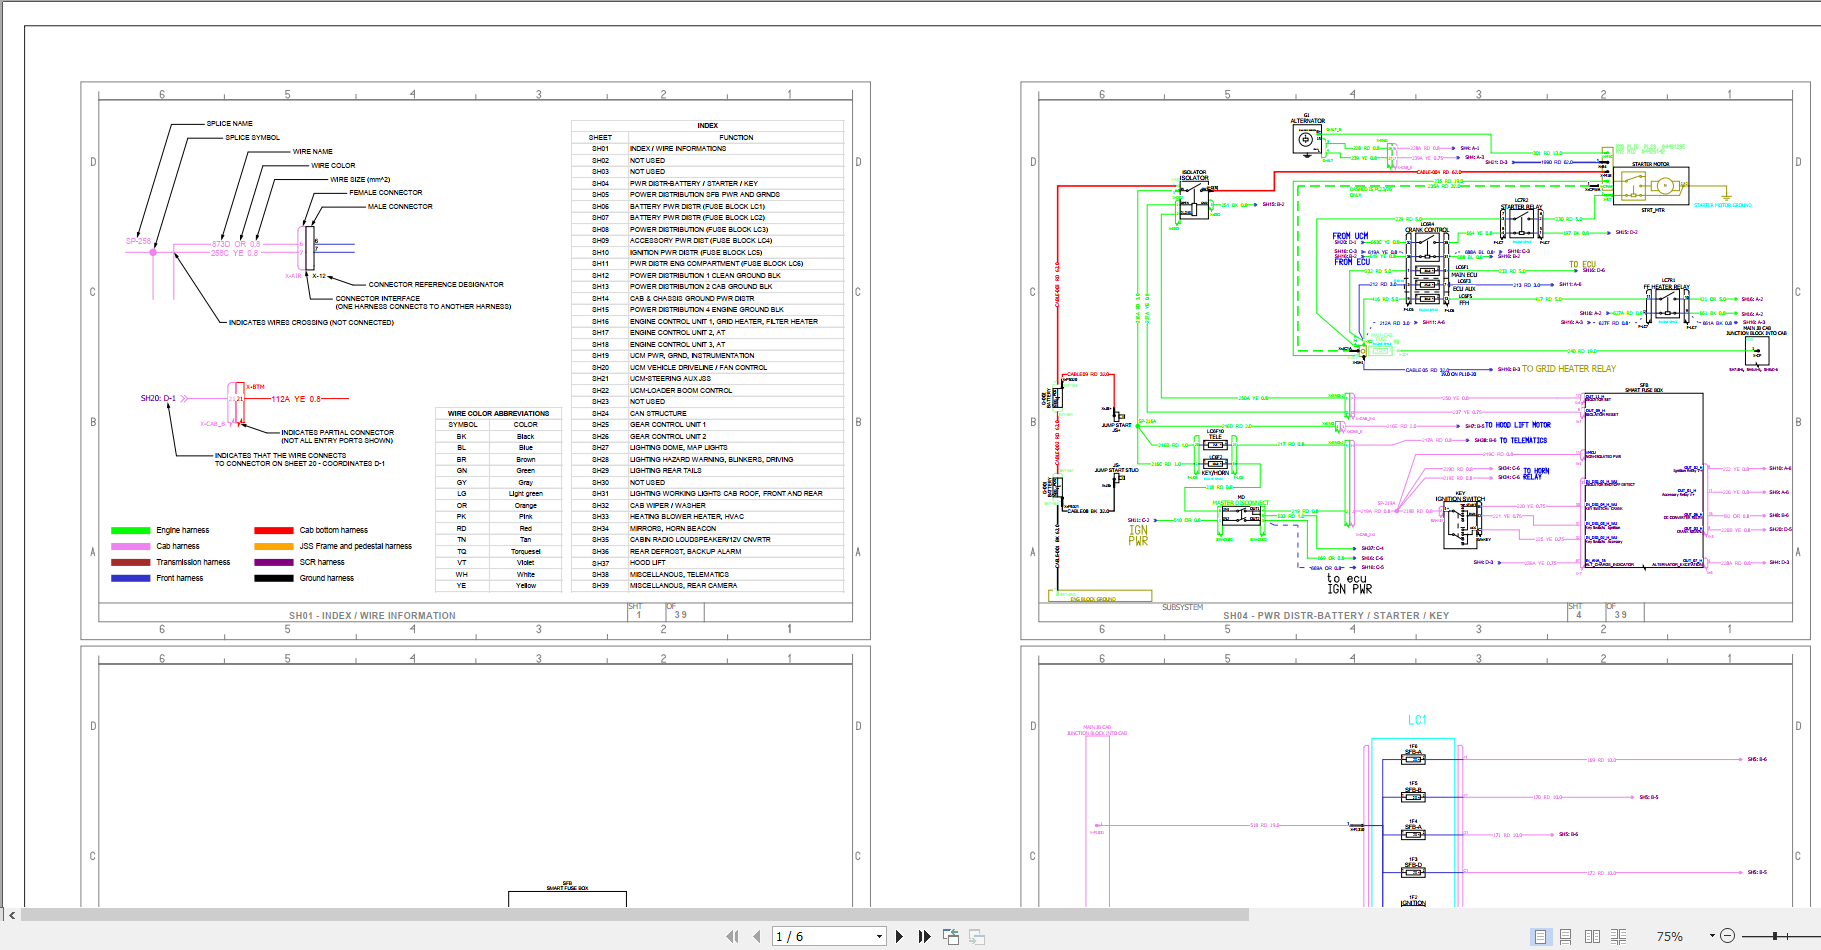Toggle continuous facing pages layout
The height and width of the screenshot is (950, 1821).
point(1619,937)
